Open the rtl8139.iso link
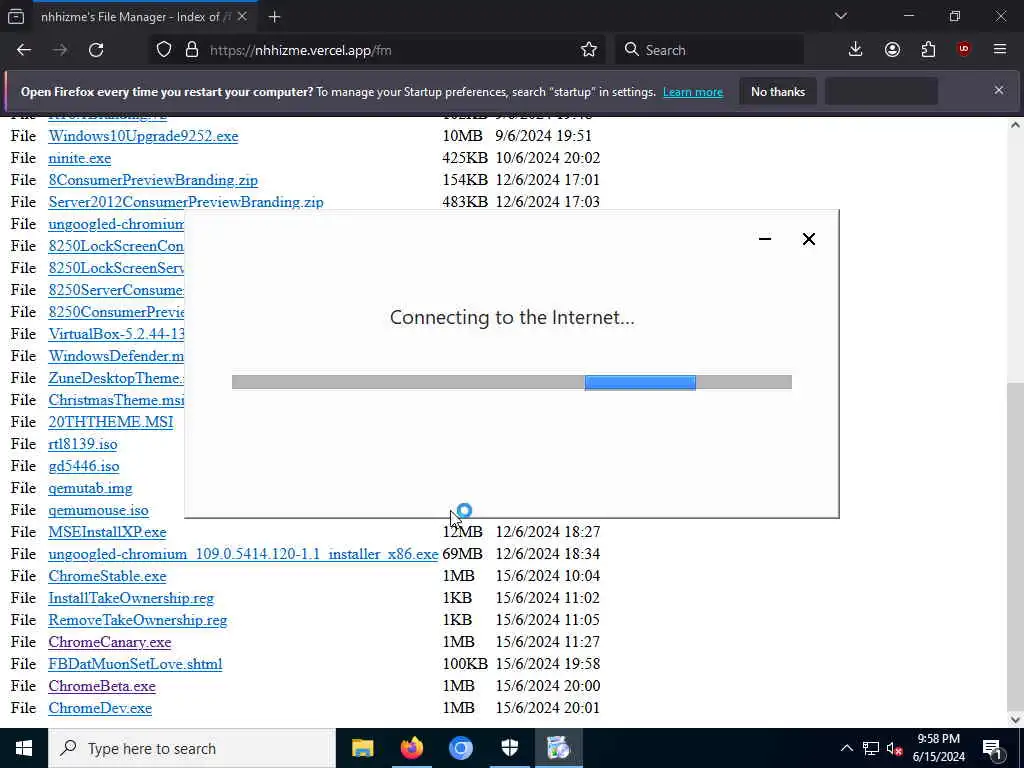Screen dimensions: 1024x768 [82, 444]
